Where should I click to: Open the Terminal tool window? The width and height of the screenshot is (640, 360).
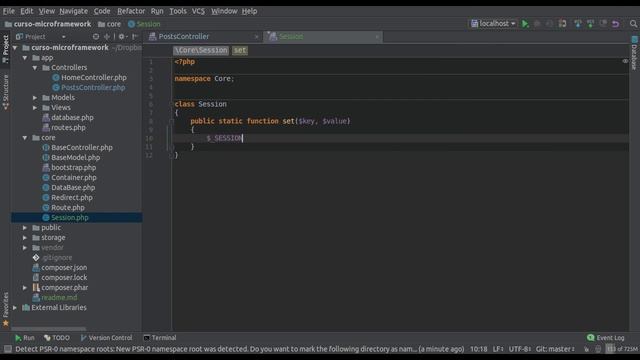point(160,338)
